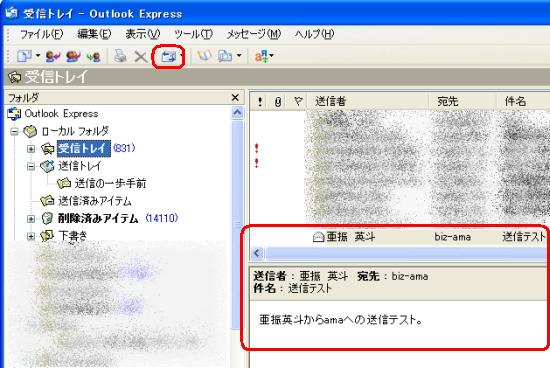The width and height of the screenshot is (550, 368).
Task: Sort by priority column header
Action: (x=260, y=102)
